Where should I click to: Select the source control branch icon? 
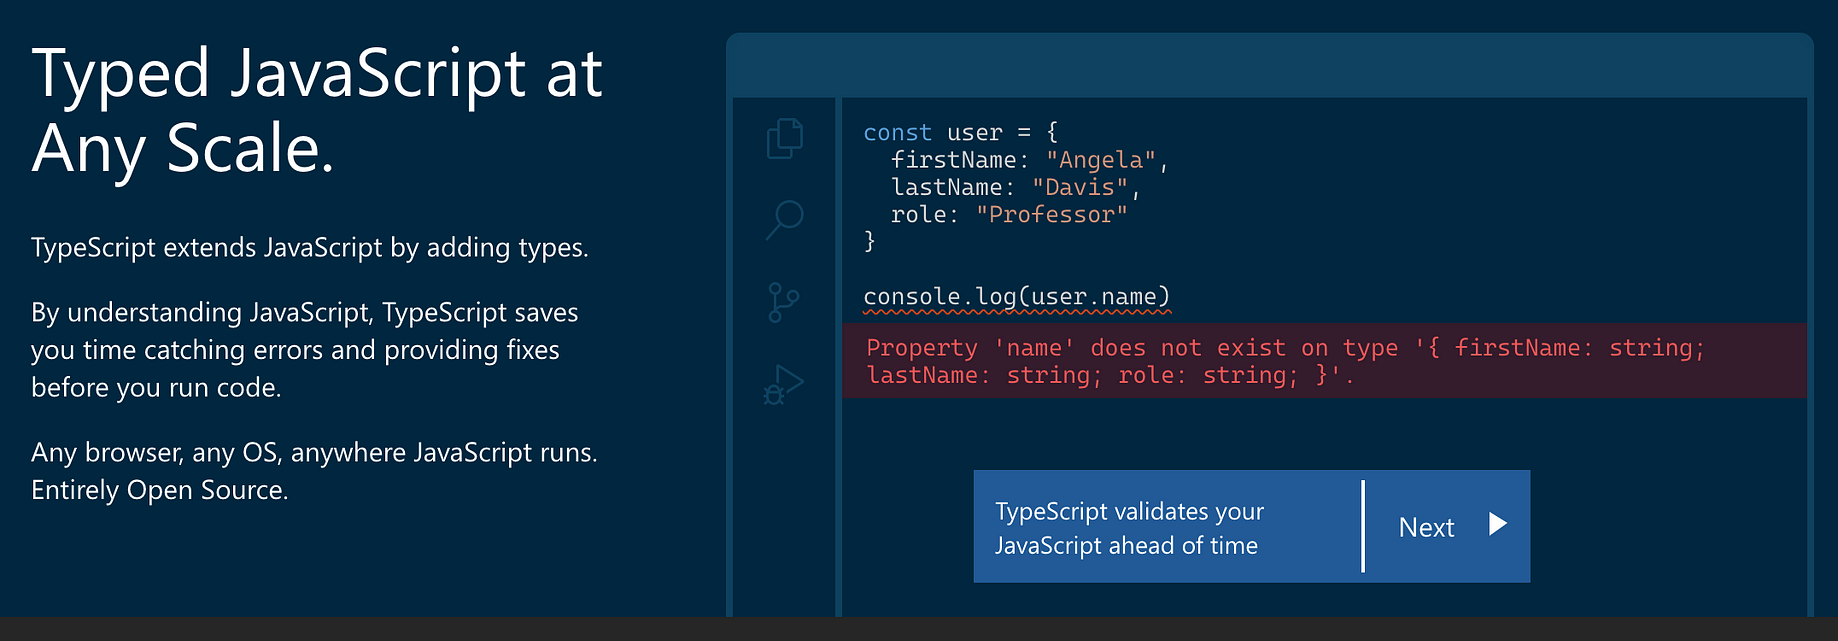tap(783, 302)
